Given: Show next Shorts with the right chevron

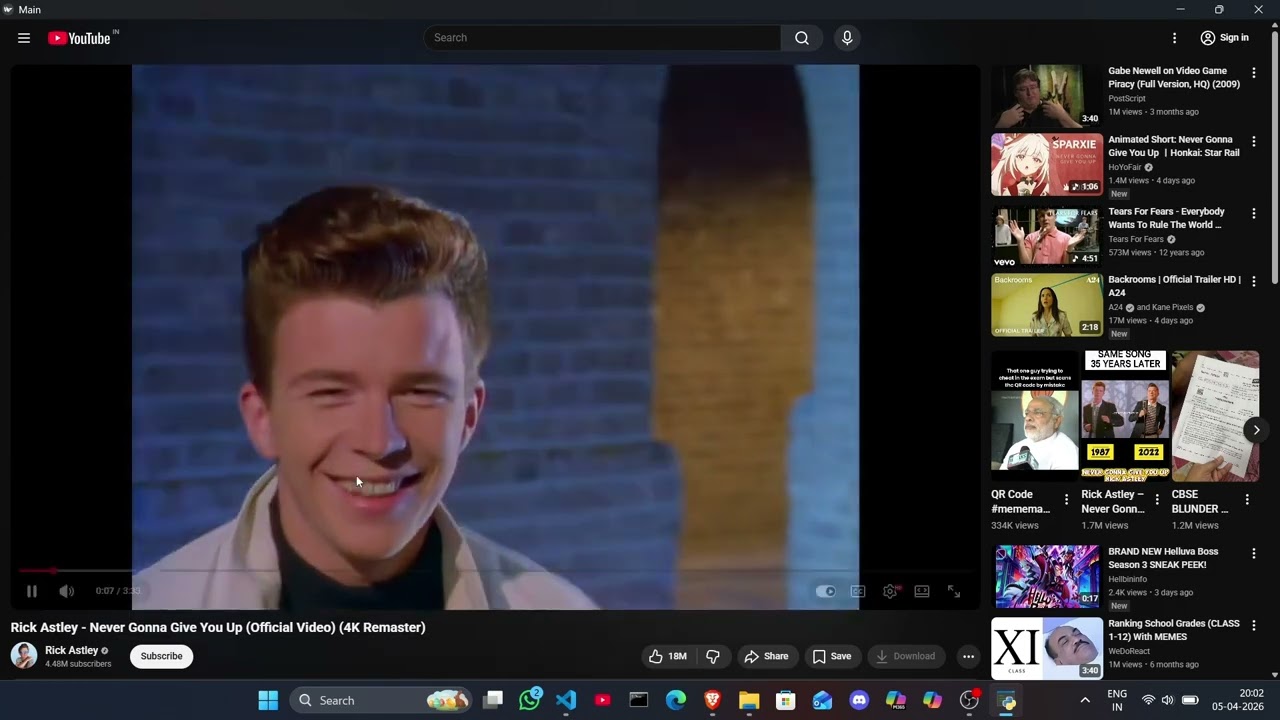Looking at the screenshot, I should [1256, 430].
